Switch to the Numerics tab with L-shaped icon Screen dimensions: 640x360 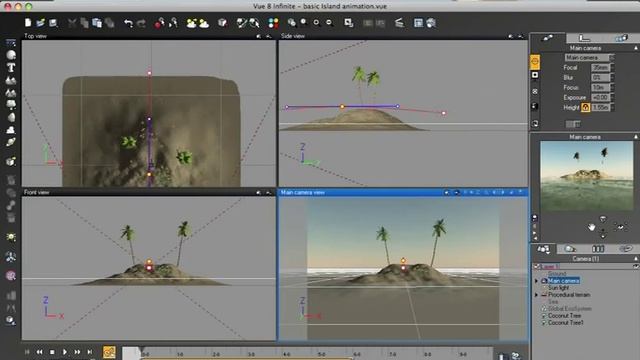click(584, 38)
